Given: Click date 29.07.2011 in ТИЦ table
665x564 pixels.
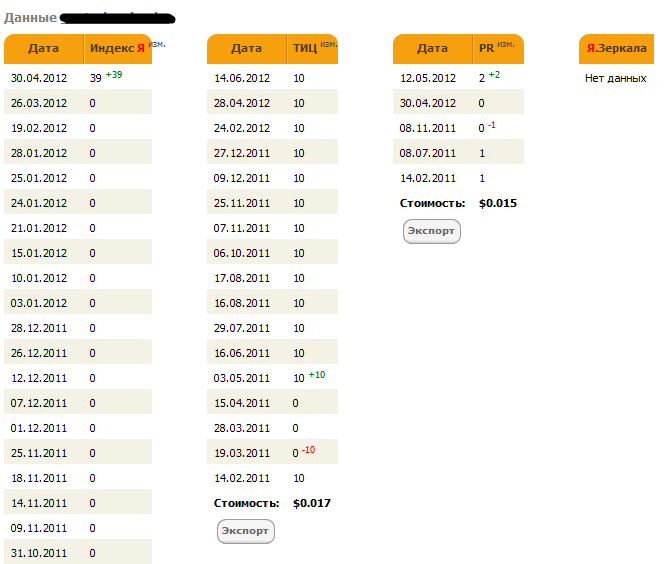Looking at the screenshot, I should 242,329.
